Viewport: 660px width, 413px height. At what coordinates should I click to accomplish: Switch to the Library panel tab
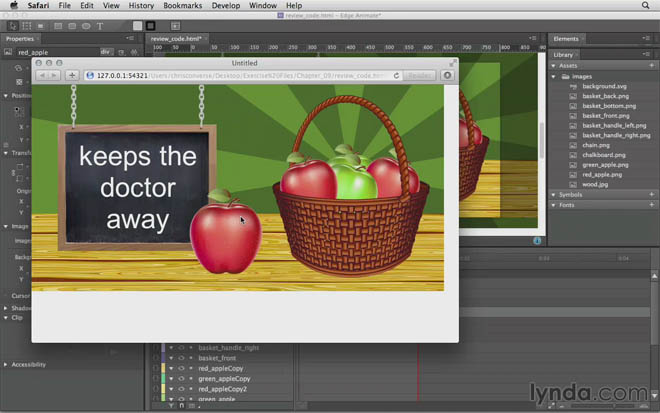click(x=563, y=55)
